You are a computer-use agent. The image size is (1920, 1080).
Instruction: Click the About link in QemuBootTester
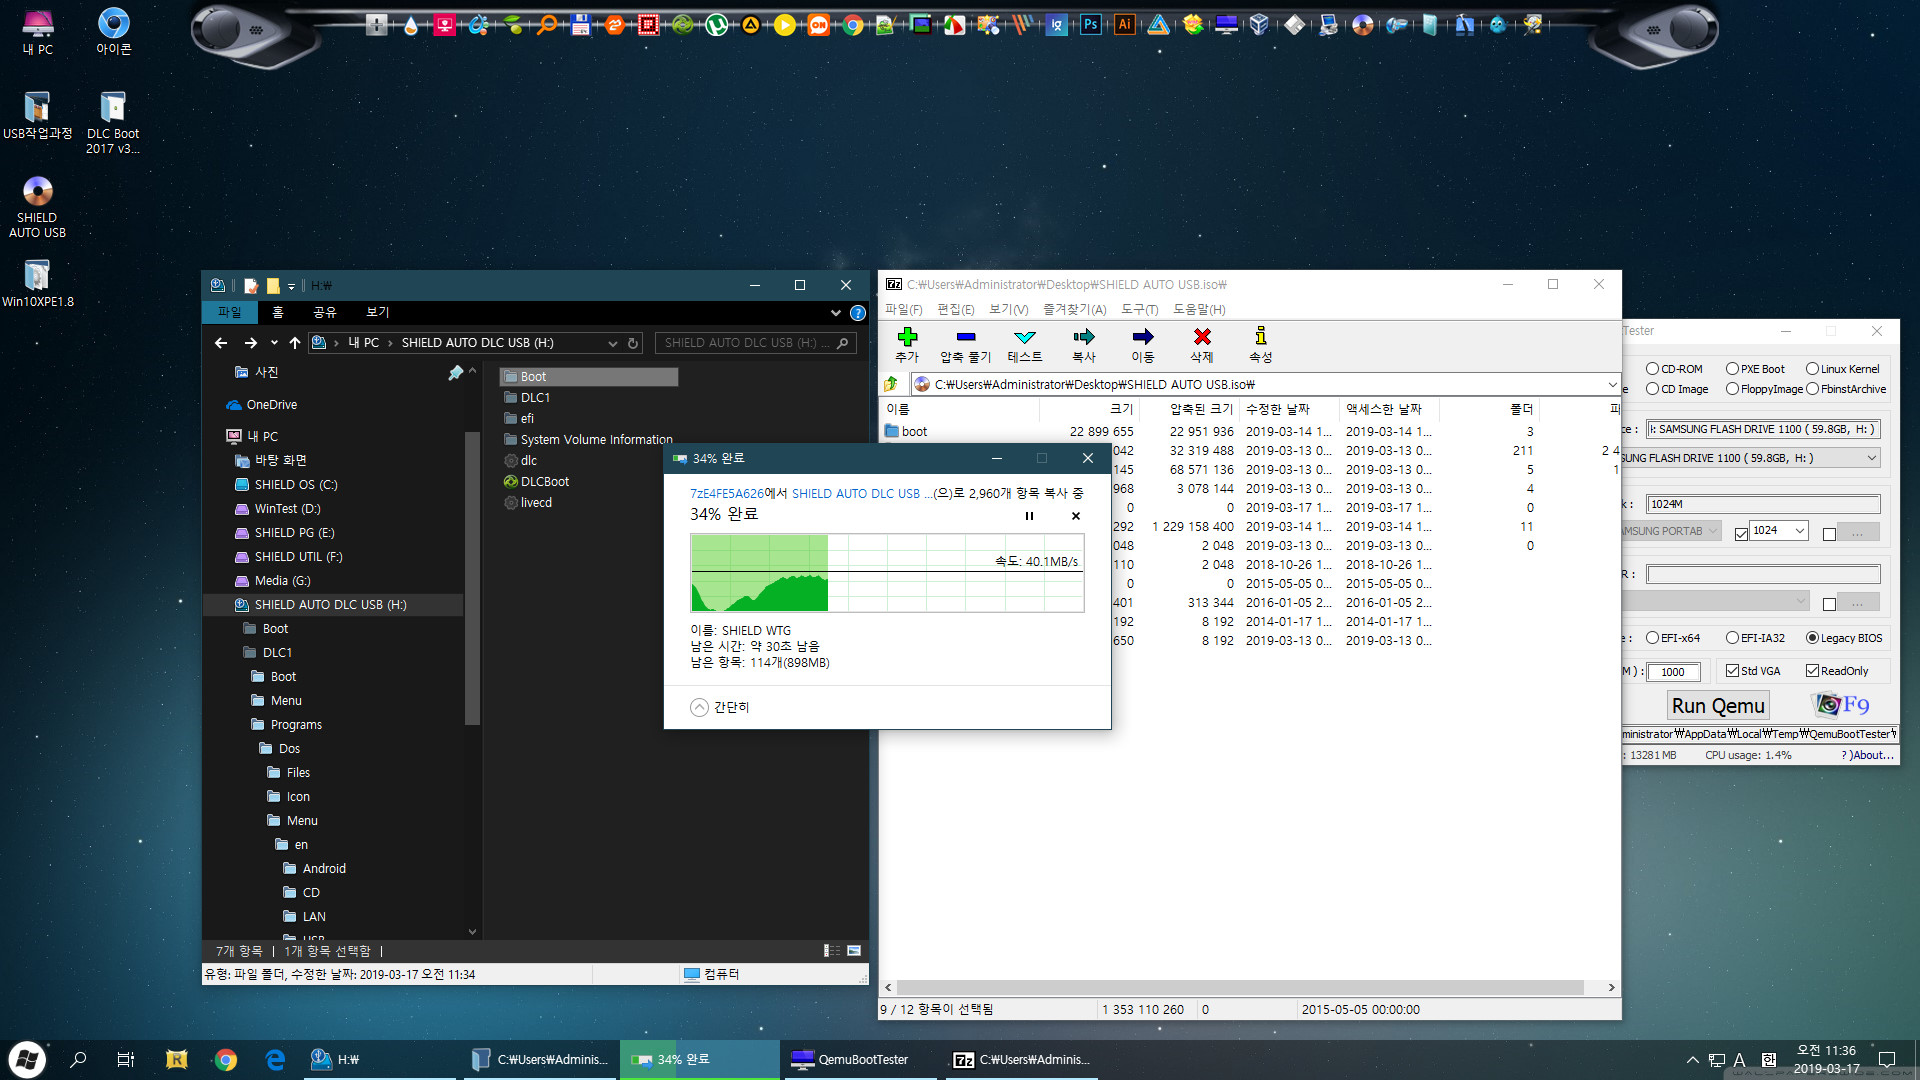[x=1867, y=755]
